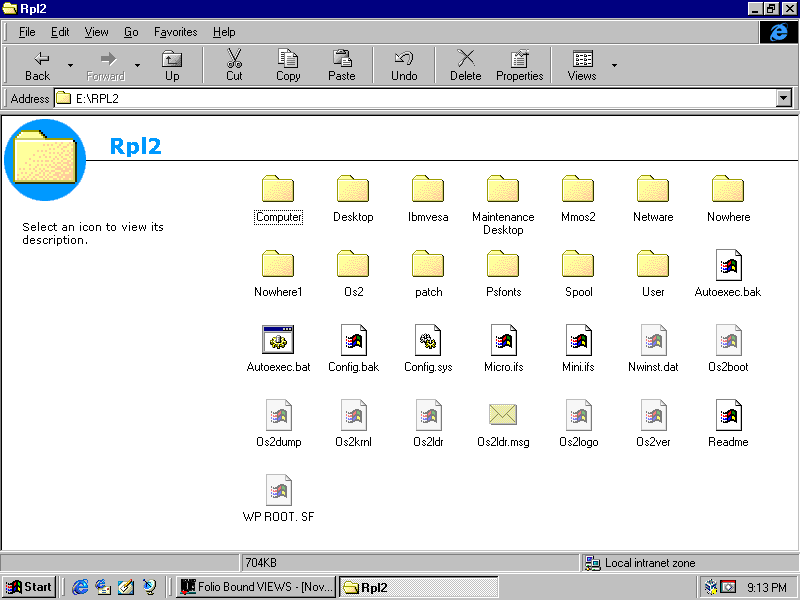This screenshot has height=600, width=800.
Task: Select the Config.bak file
Action: [x=353, y=349]
